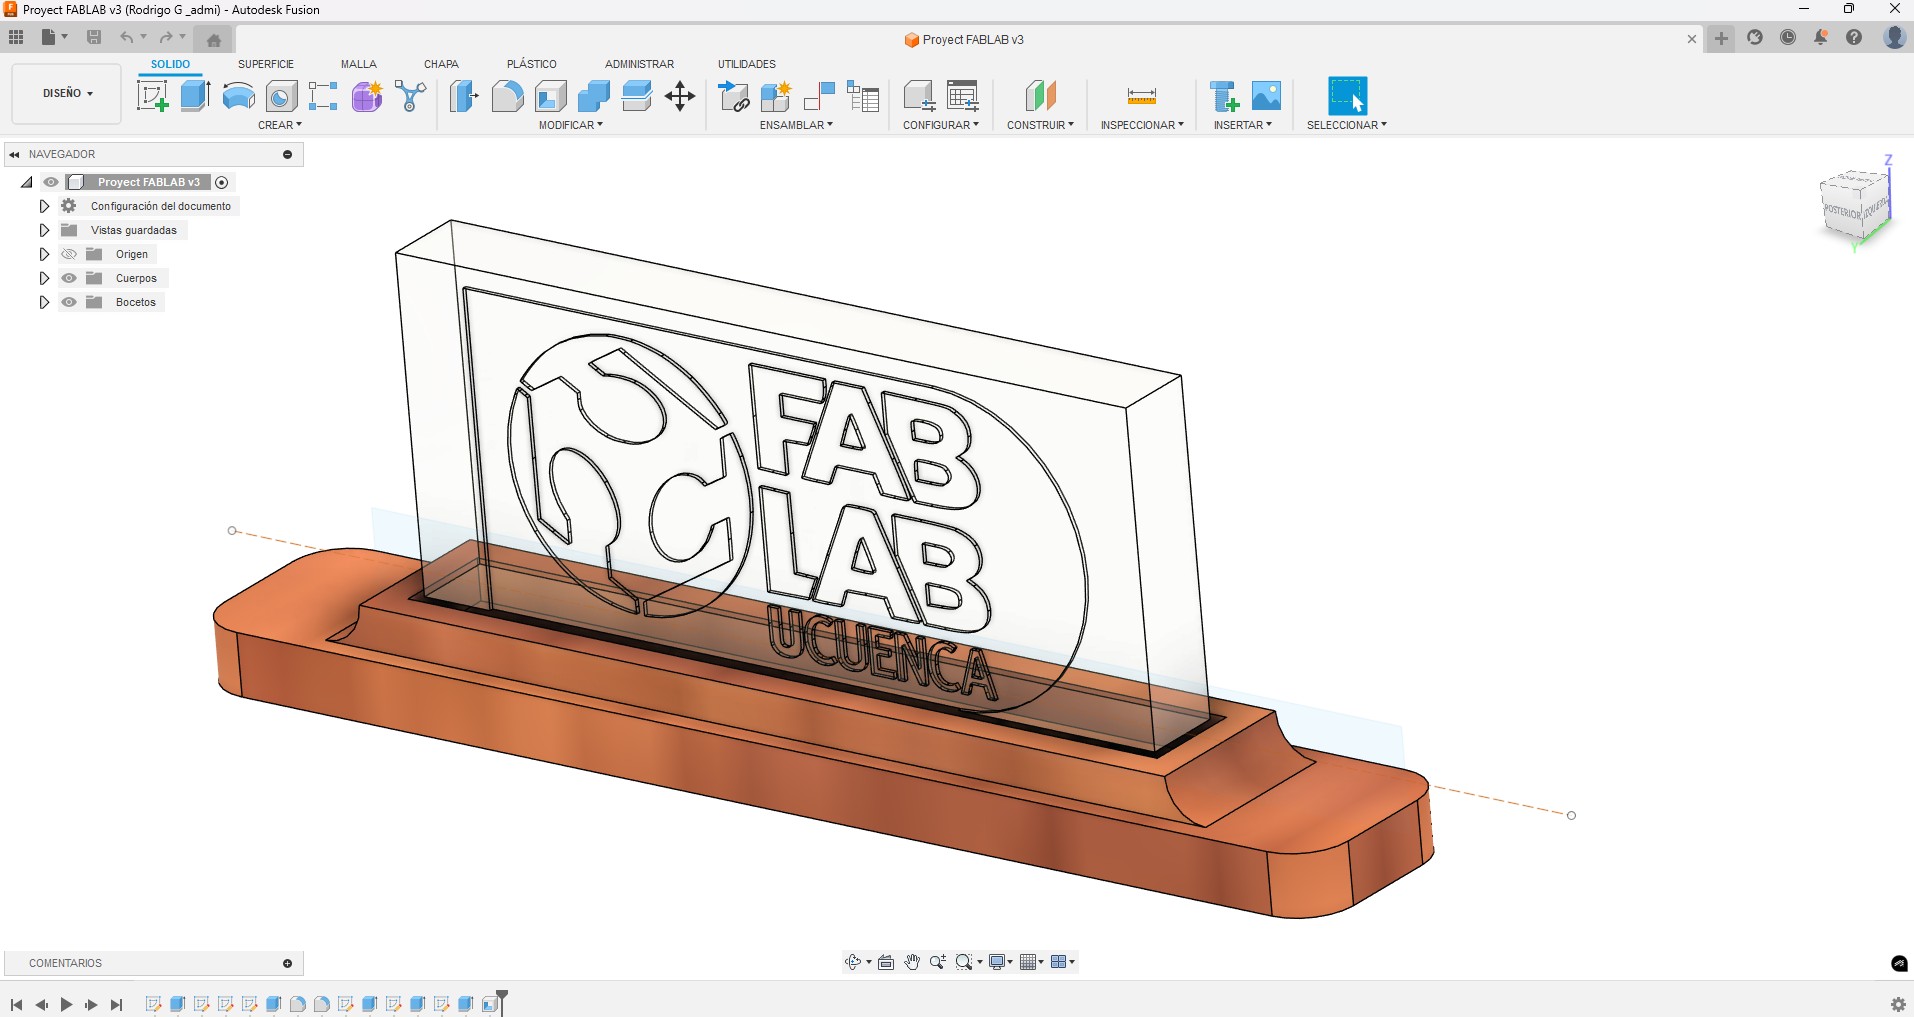Show the Origen folder in navigator
Viewport: 1914px width, 1017px height.
(x=69, y=254)
